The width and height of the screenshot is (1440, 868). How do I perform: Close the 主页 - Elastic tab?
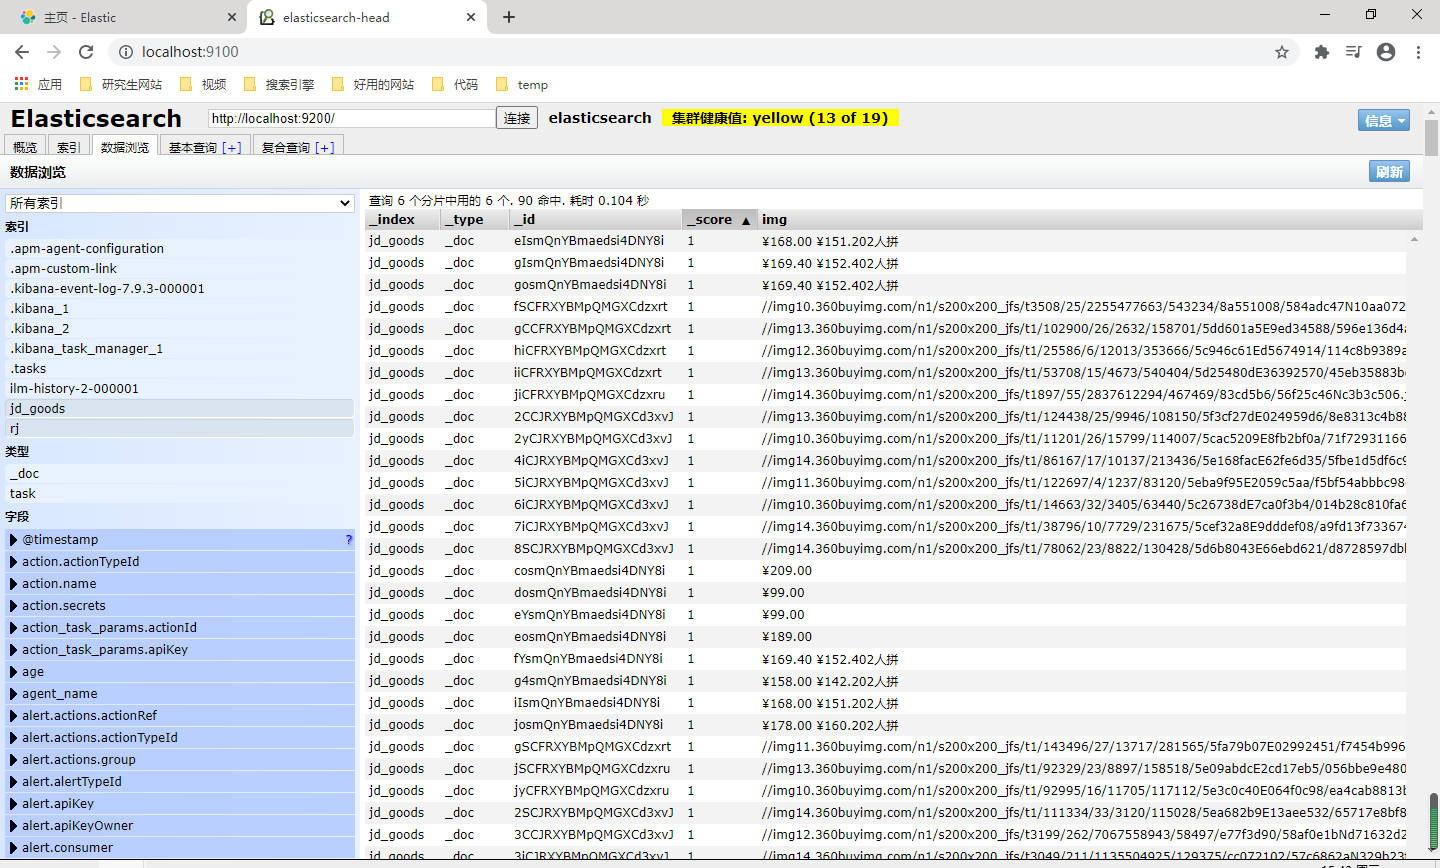click(231, 17)
